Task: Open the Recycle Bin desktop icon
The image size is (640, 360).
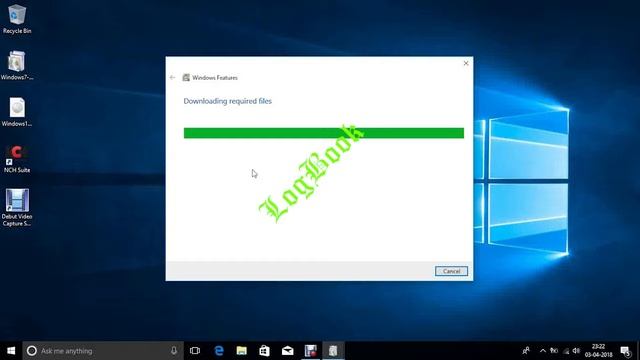Action: pyautogui.click(x=17, y=18)
